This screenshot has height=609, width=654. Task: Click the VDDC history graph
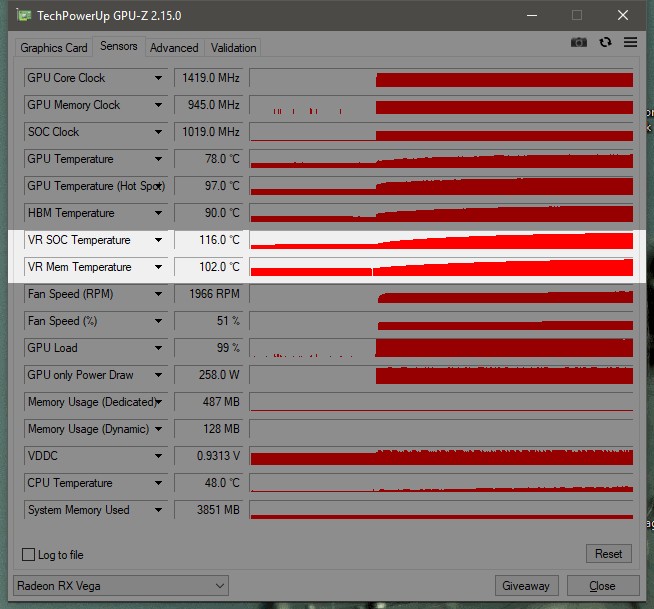[x=441, y=456]
